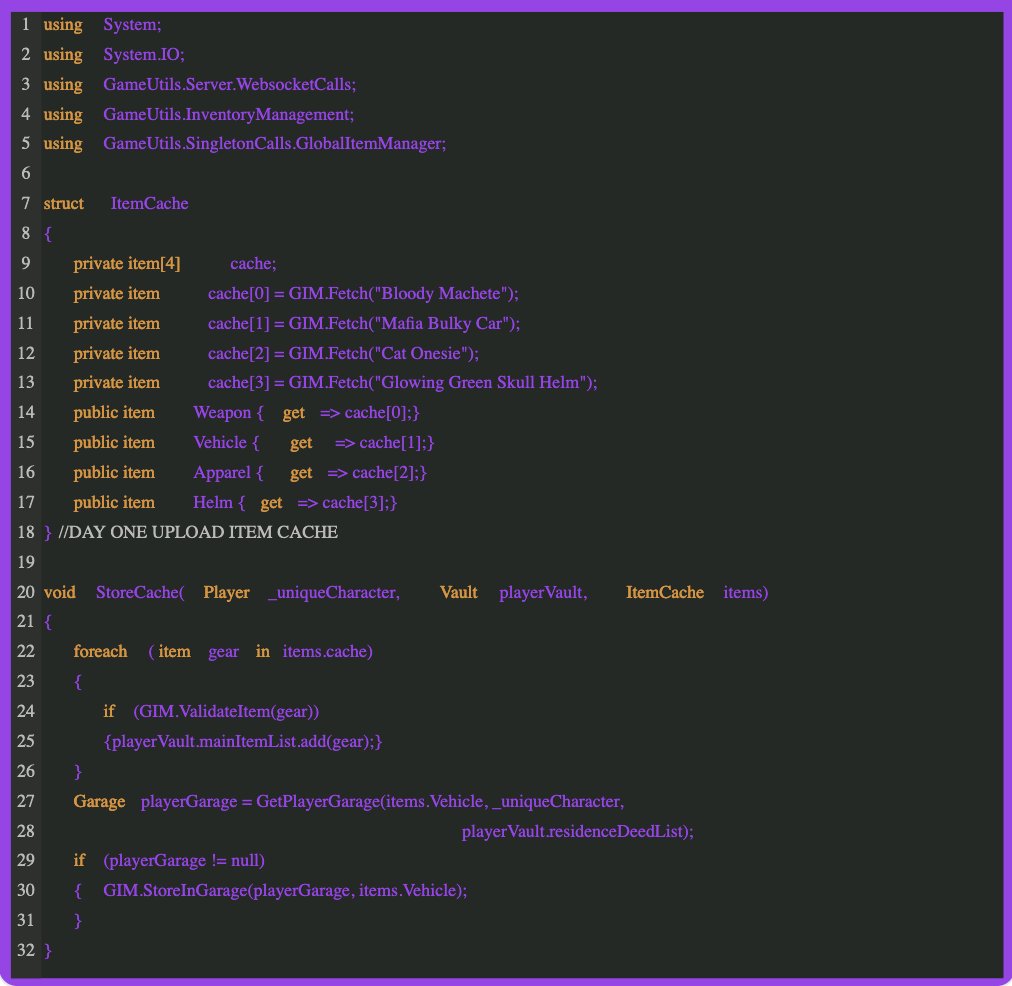The image size is (1012, 986).
Task: Click the 'private item' text on line 12
Action: 117,353
